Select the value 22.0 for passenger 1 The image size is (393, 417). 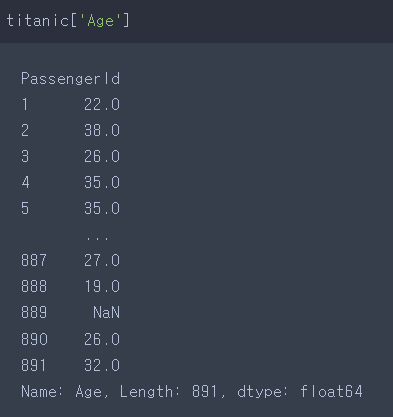click(102, 105)
